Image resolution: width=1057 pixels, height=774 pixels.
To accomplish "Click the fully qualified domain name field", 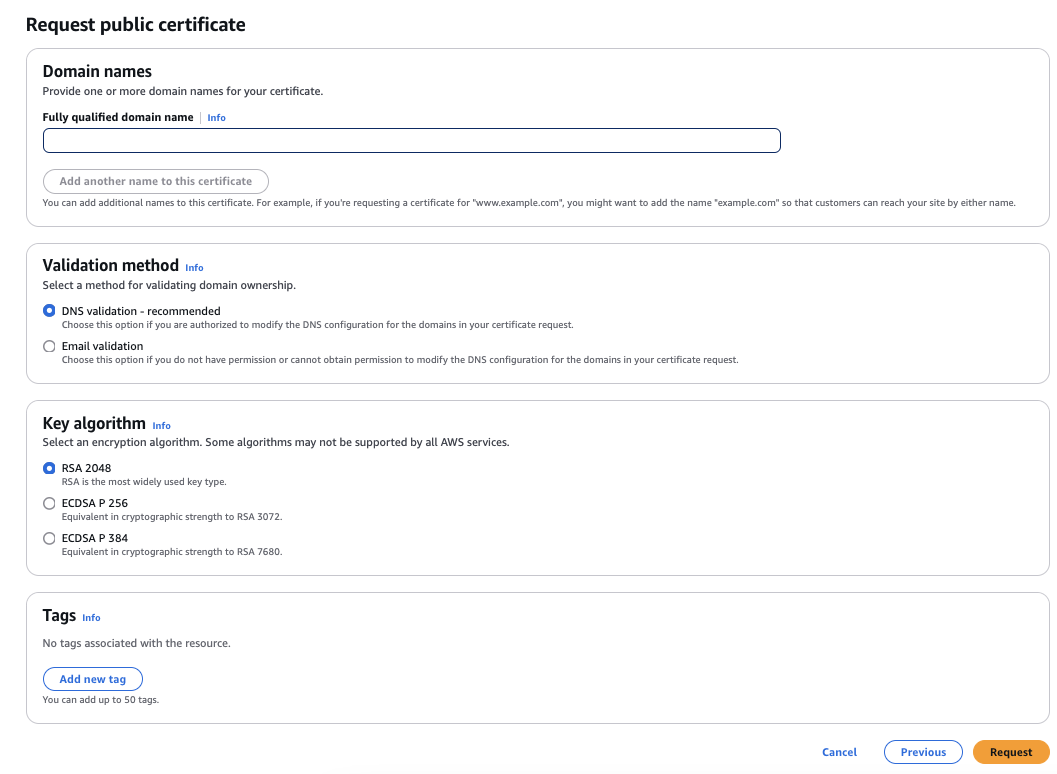I will [x=412, y=140].
